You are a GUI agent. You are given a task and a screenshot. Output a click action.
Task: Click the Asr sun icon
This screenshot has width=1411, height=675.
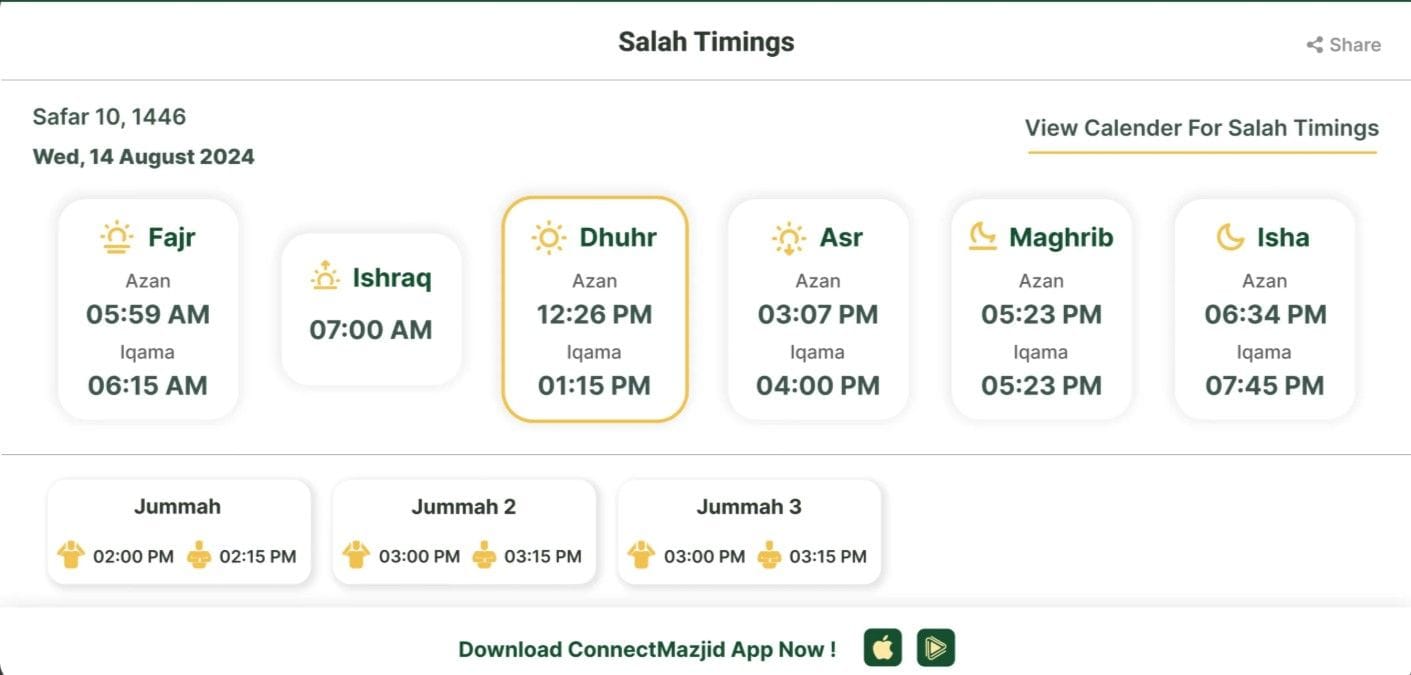pos(789,237)
